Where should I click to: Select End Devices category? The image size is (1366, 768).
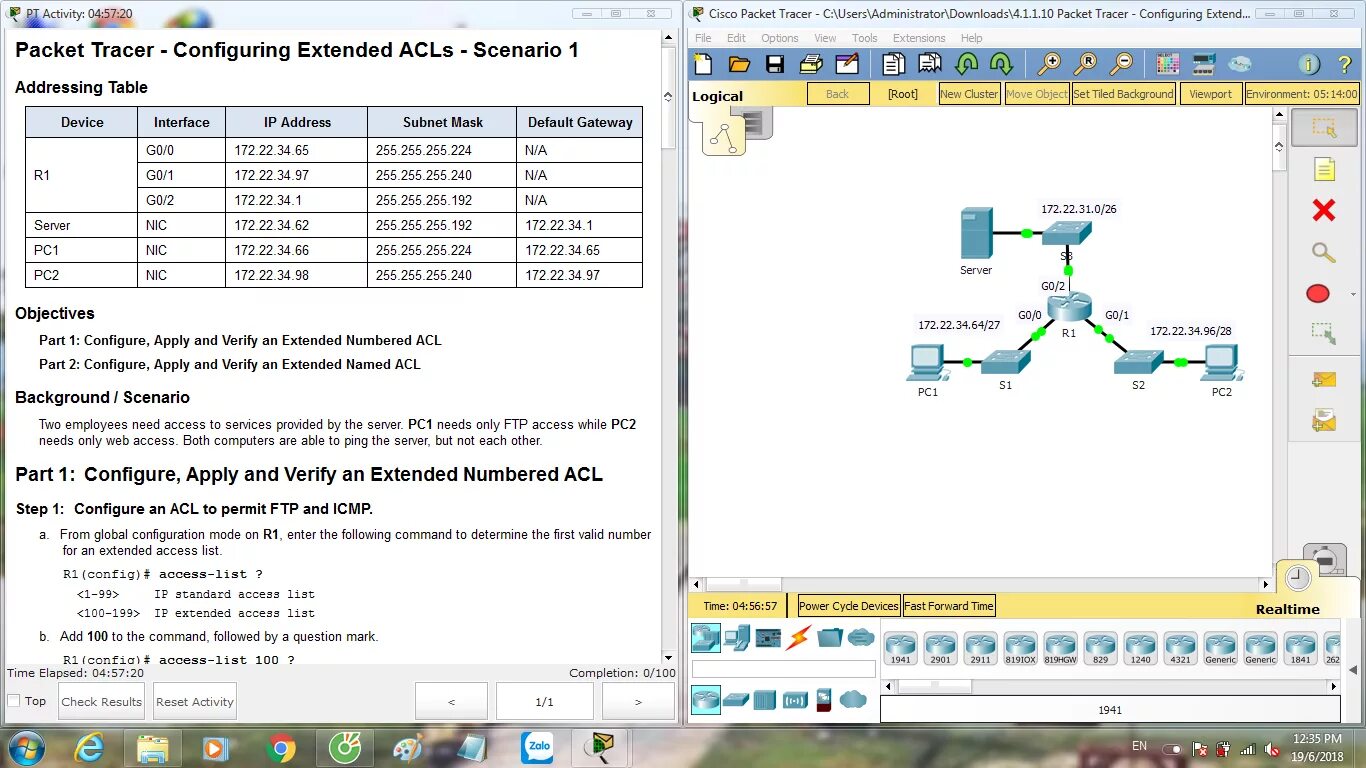coord(737,637)
